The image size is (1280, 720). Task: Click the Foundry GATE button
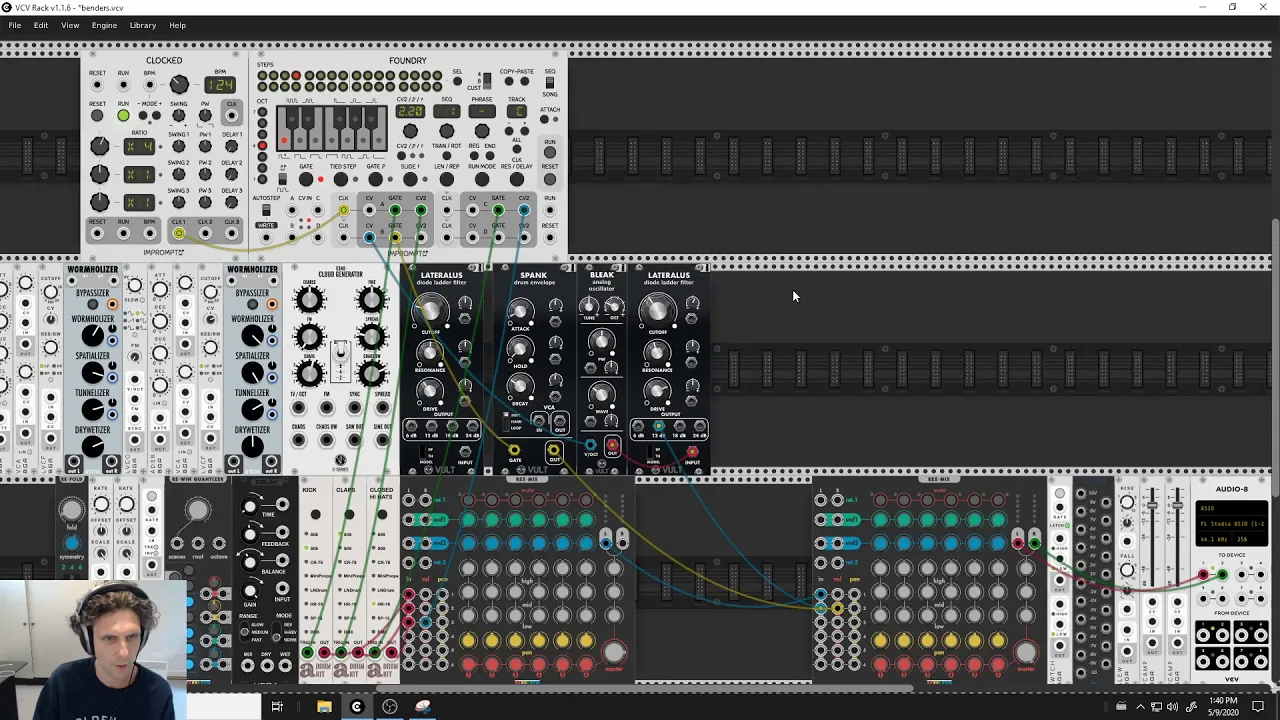tap(306, 179)
